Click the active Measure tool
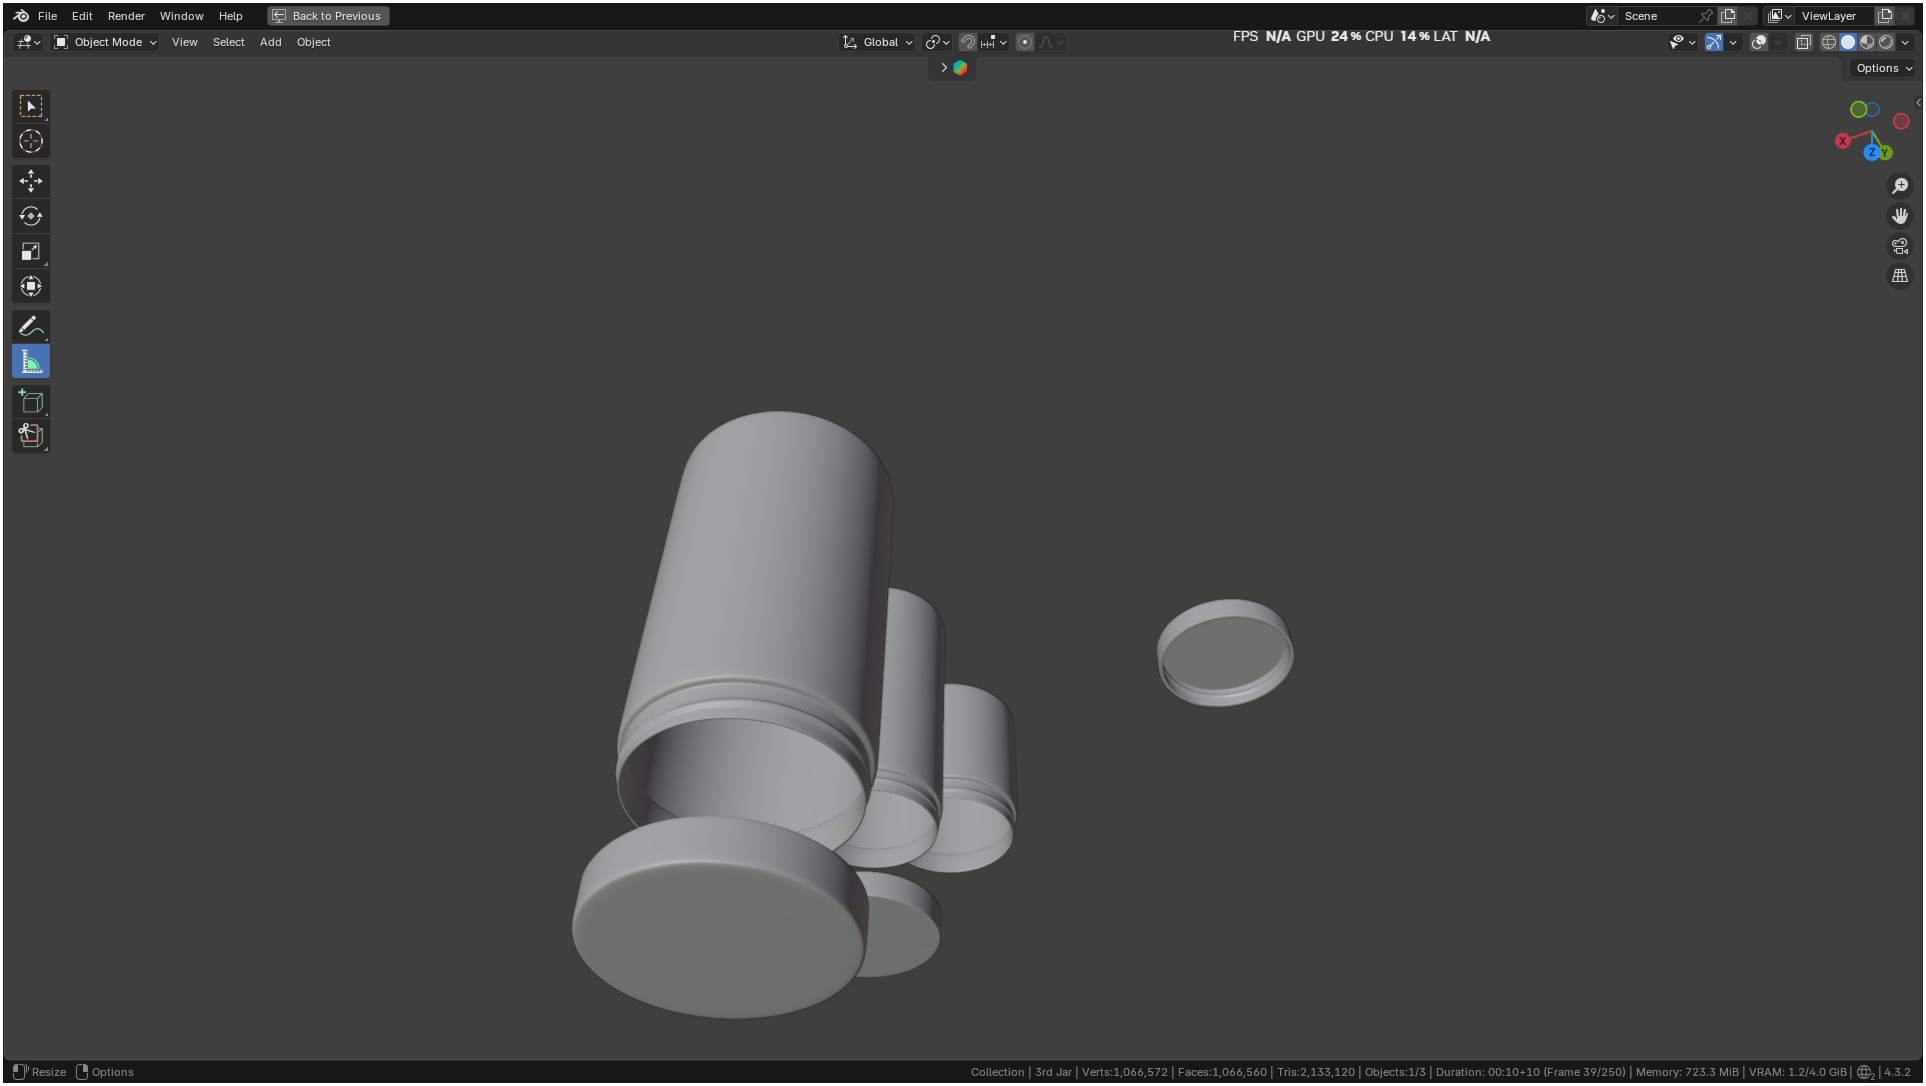Viewport: 1926px width, 1086px height. tap(31, 361)
